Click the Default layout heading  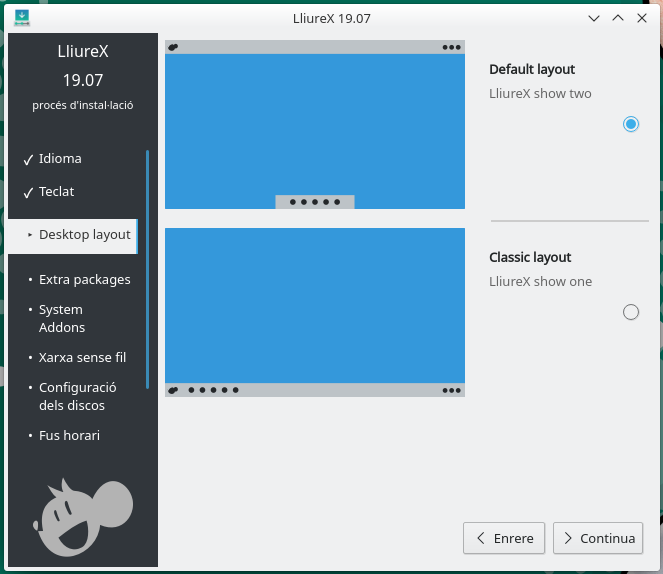pyautogui.click(x=532, y=69)
